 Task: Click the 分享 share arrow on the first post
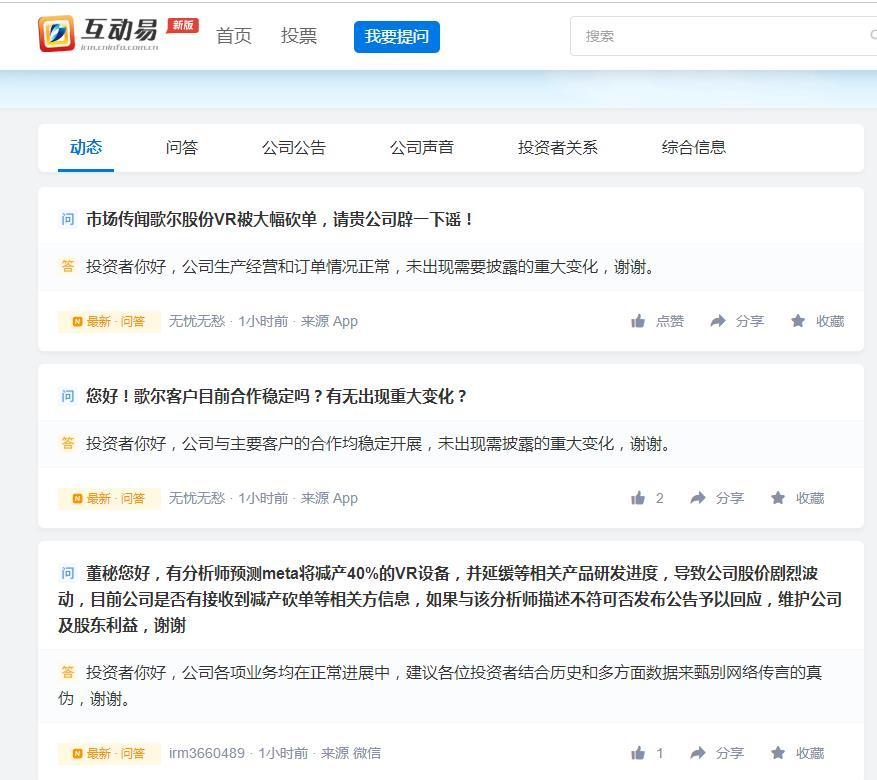(x=738, y=321)
